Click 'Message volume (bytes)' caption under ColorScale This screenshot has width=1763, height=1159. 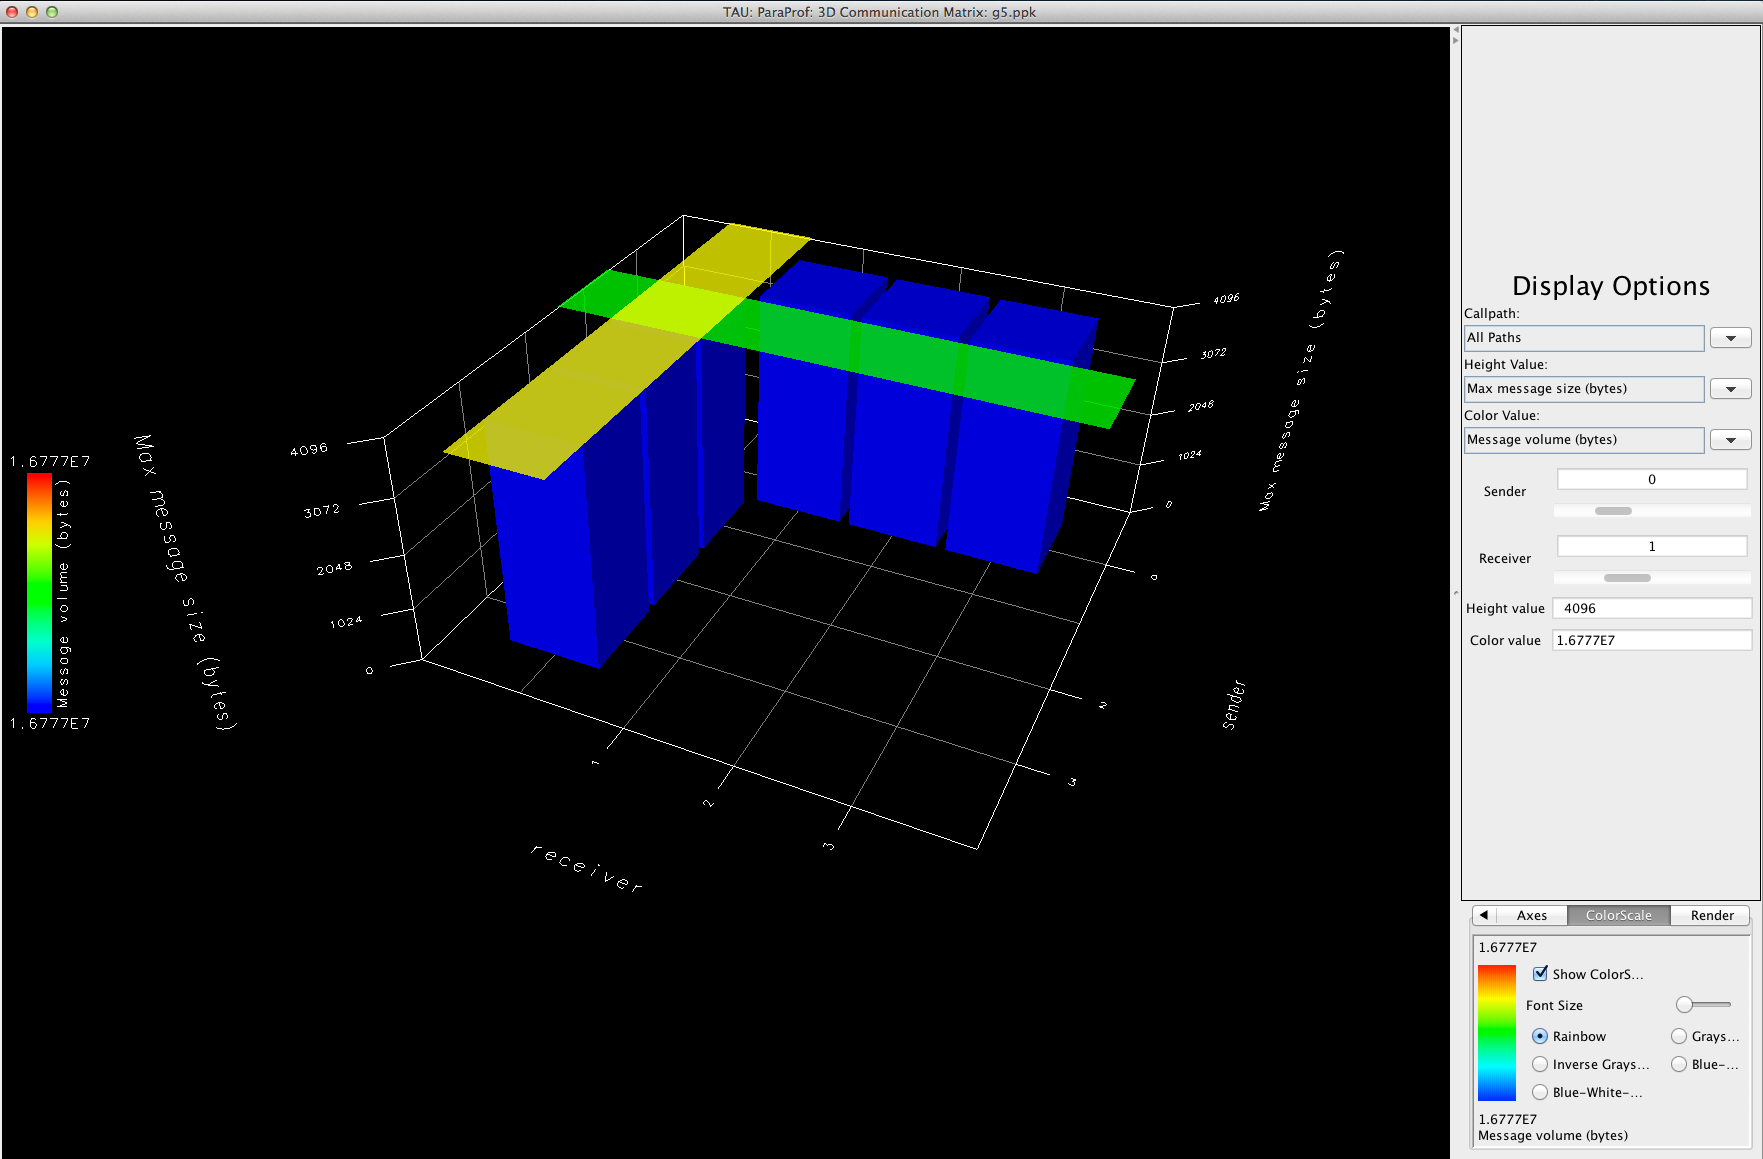click(1553, 1136)
